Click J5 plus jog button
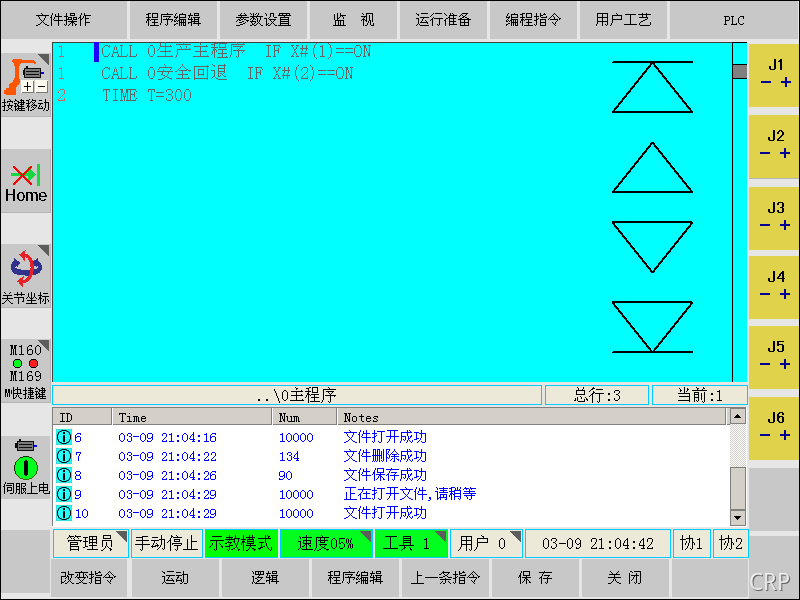800x600 pixels. click(785, 364)
